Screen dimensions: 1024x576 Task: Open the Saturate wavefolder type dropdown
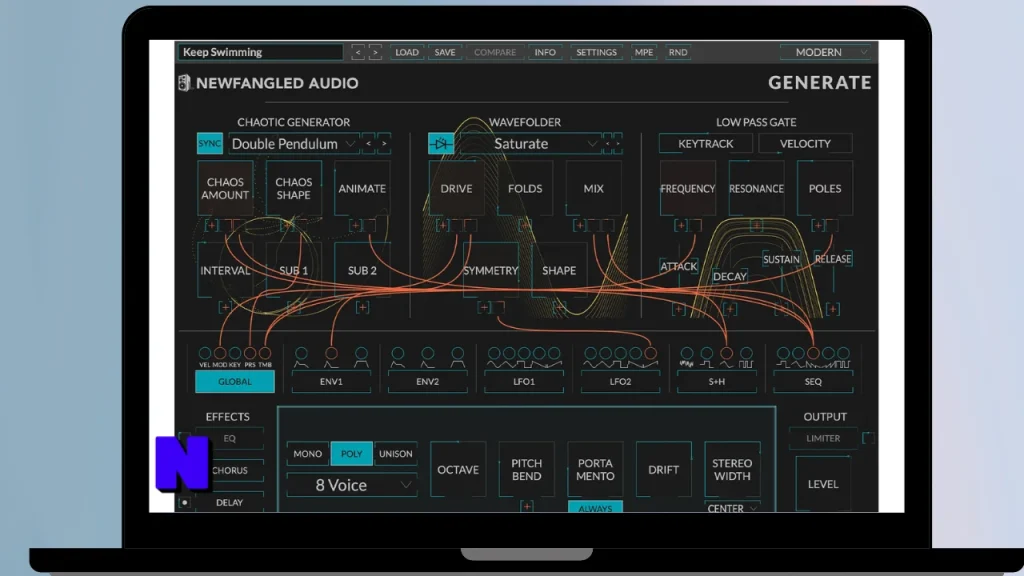530,144
